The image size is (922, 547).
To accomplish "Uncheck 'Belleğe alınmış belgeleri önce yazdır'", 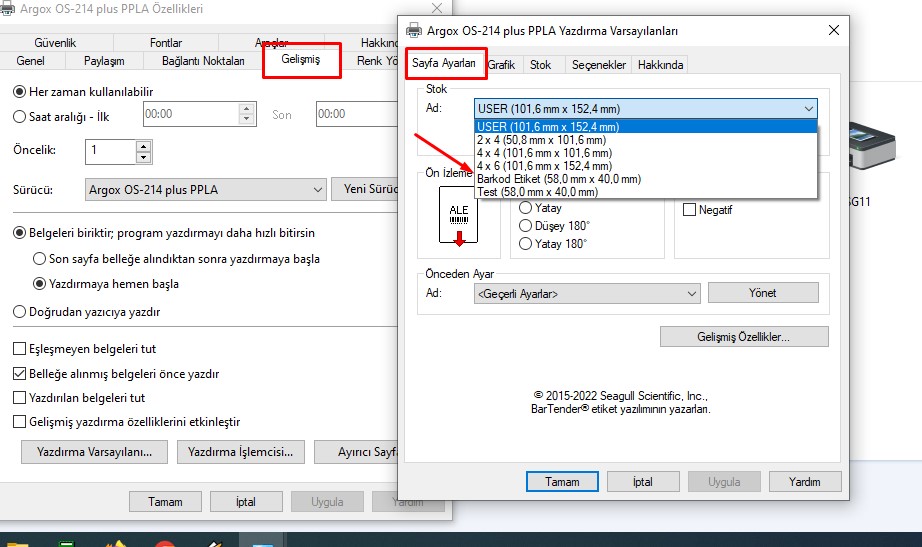I will tap(19, 373).
